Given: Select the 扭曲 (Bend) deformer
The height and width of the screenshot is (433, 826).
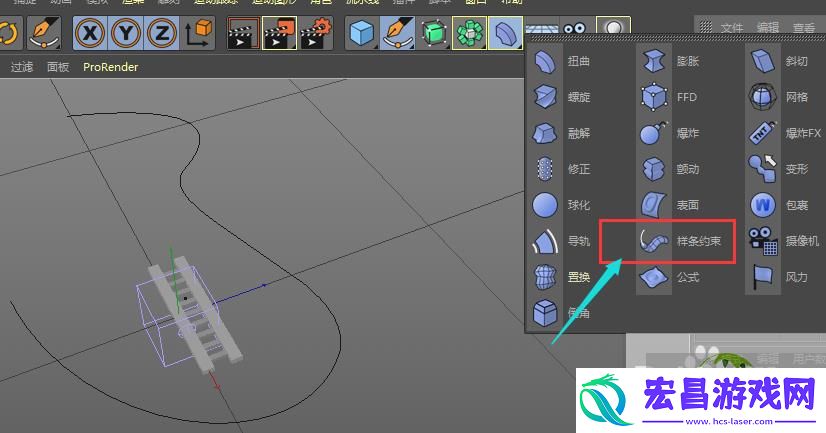Looking at the screenshot, I should (x=561, y=61).
